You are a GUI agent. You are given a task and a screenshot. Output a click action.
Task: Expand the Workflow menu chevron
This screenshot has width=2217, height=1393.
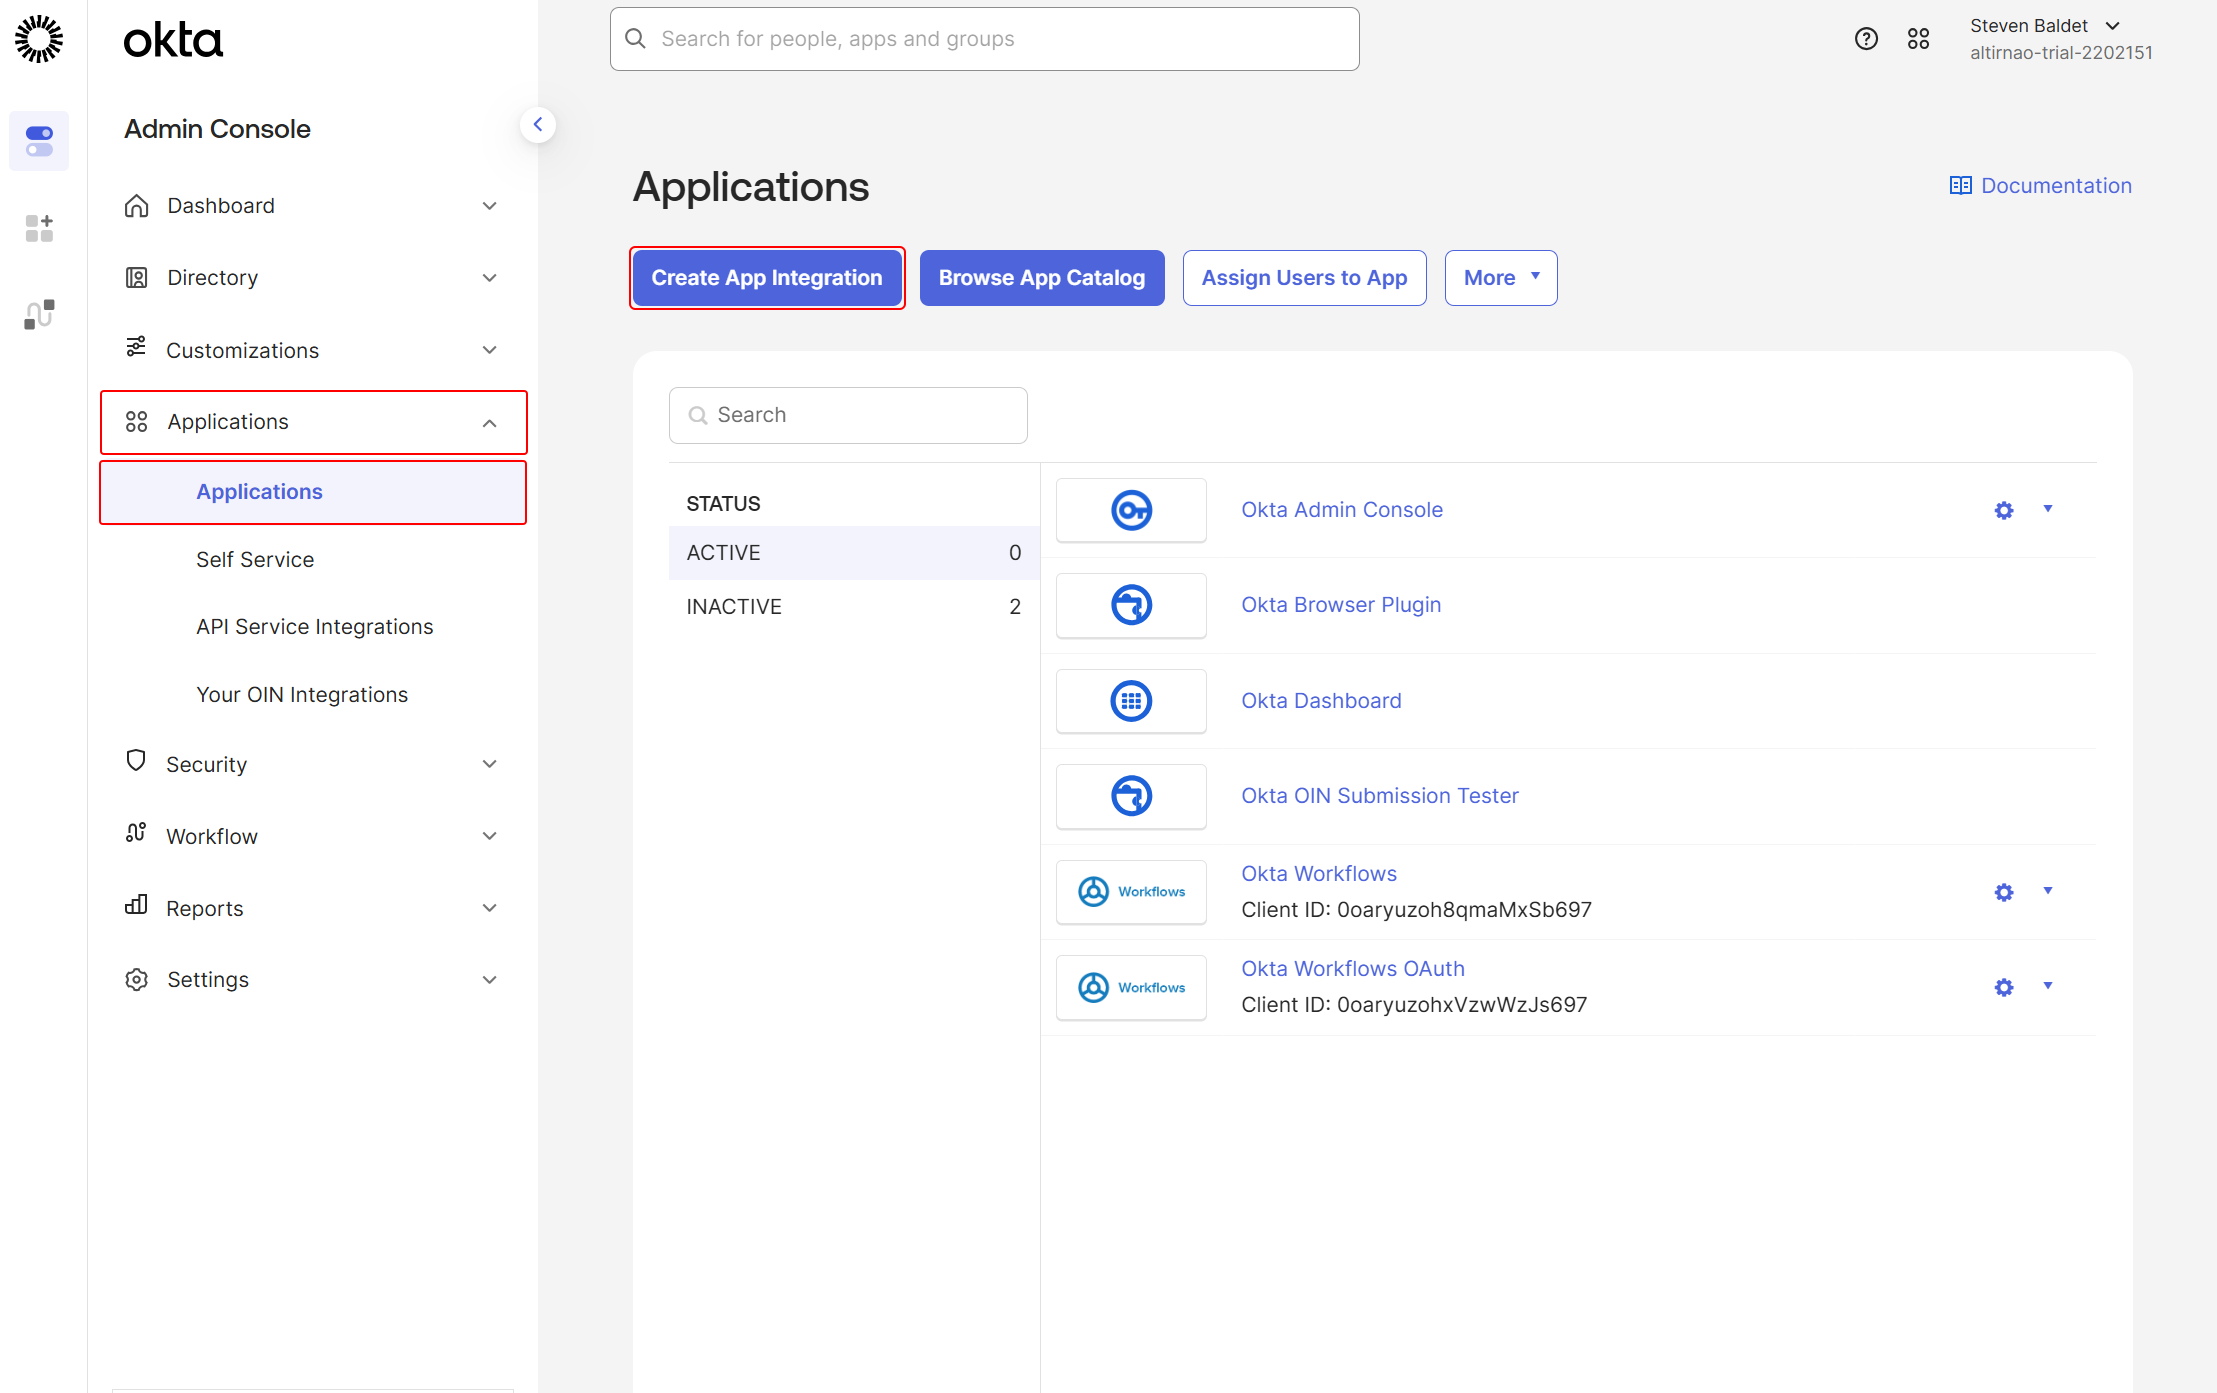coord(489,836)
